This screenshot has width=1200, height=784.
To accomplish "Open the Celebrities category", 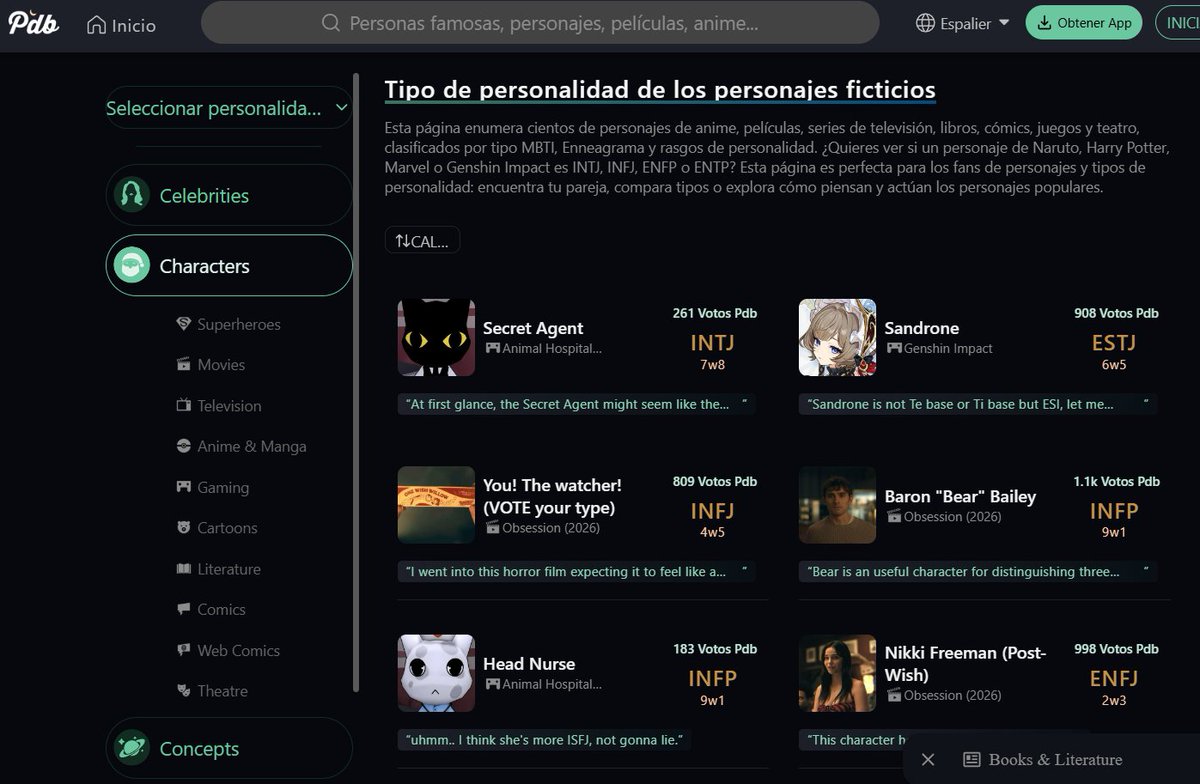I will click(x=228, y=195).
